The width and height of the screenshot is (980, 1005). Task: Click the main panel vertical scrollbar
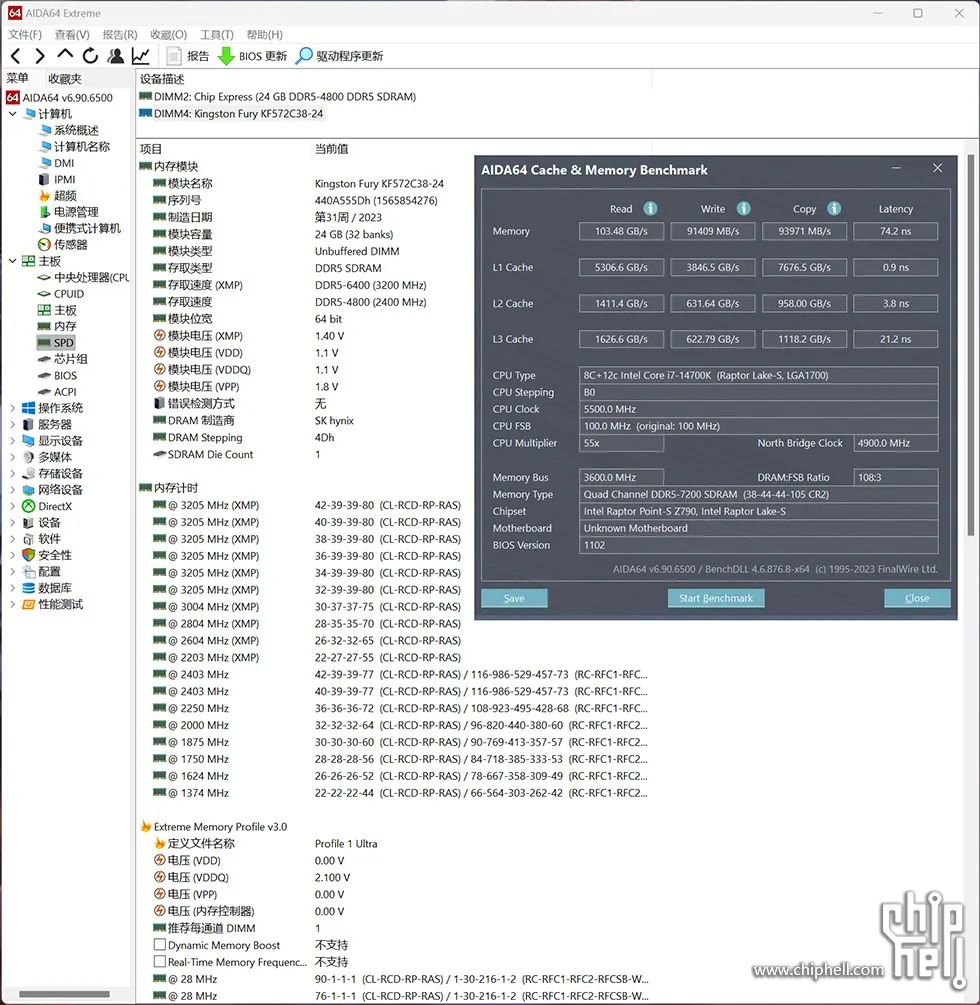972,346
